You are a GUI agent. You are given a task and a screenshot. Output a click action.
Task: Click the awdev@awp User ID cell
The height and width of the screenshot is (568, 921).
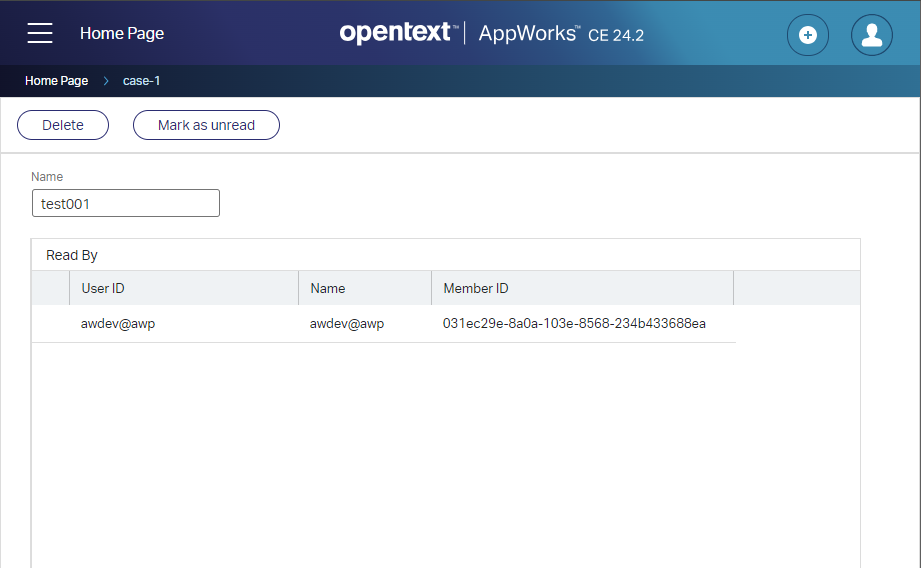(118, 324)
